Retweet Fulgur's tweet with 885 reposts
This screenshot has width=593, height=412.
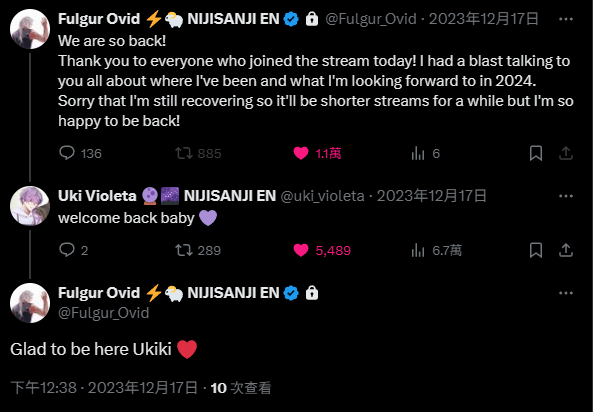point(198,153)
